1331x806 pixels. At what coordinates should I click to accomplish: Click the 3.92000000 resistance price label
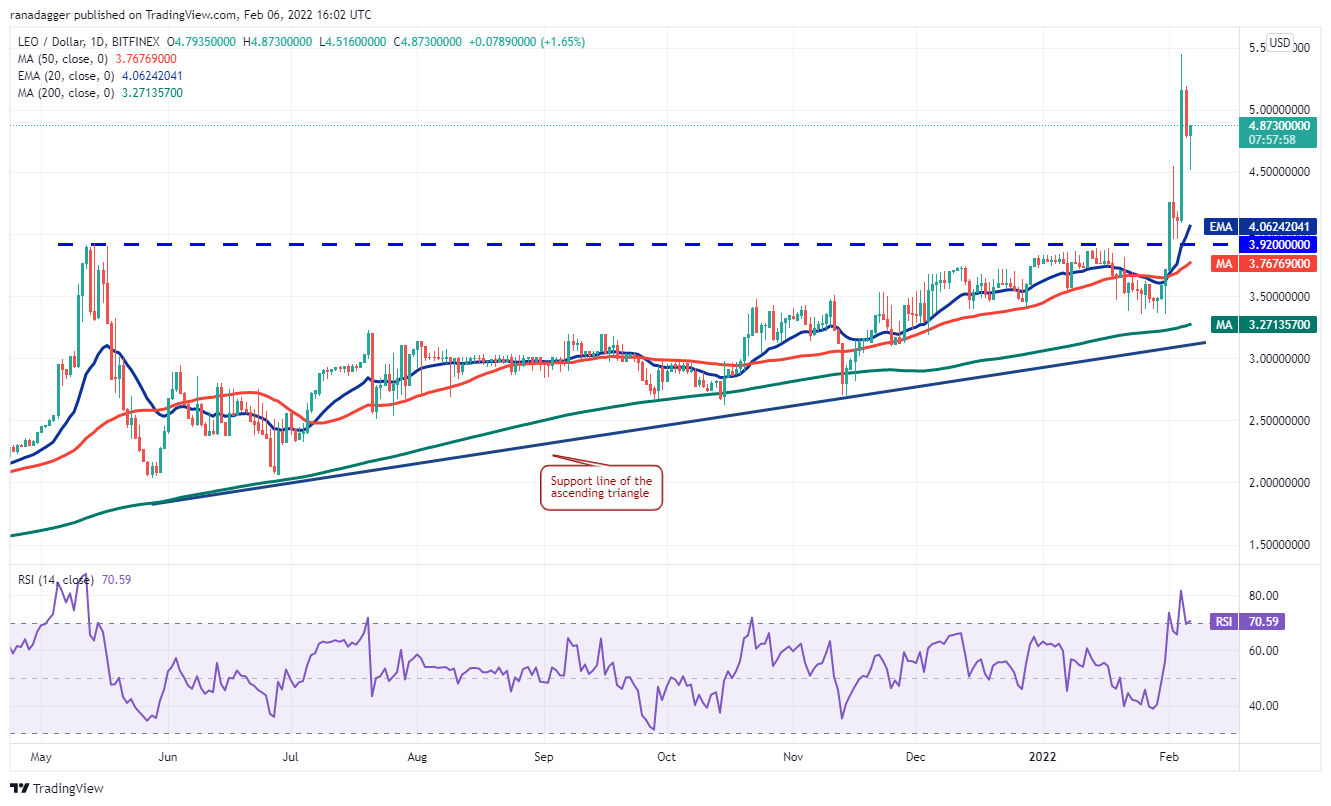coord(1280,244)
